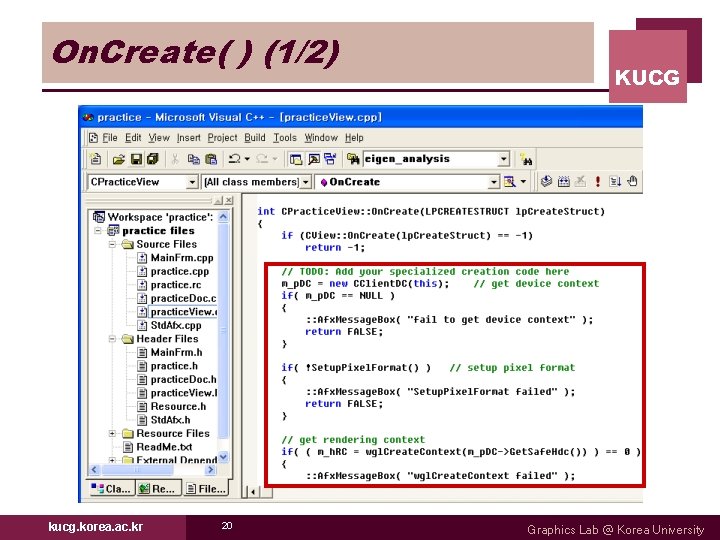Screen dimensions: 720x540
Task: Select practiceDoc.h in Header Files
Action: 183,379
